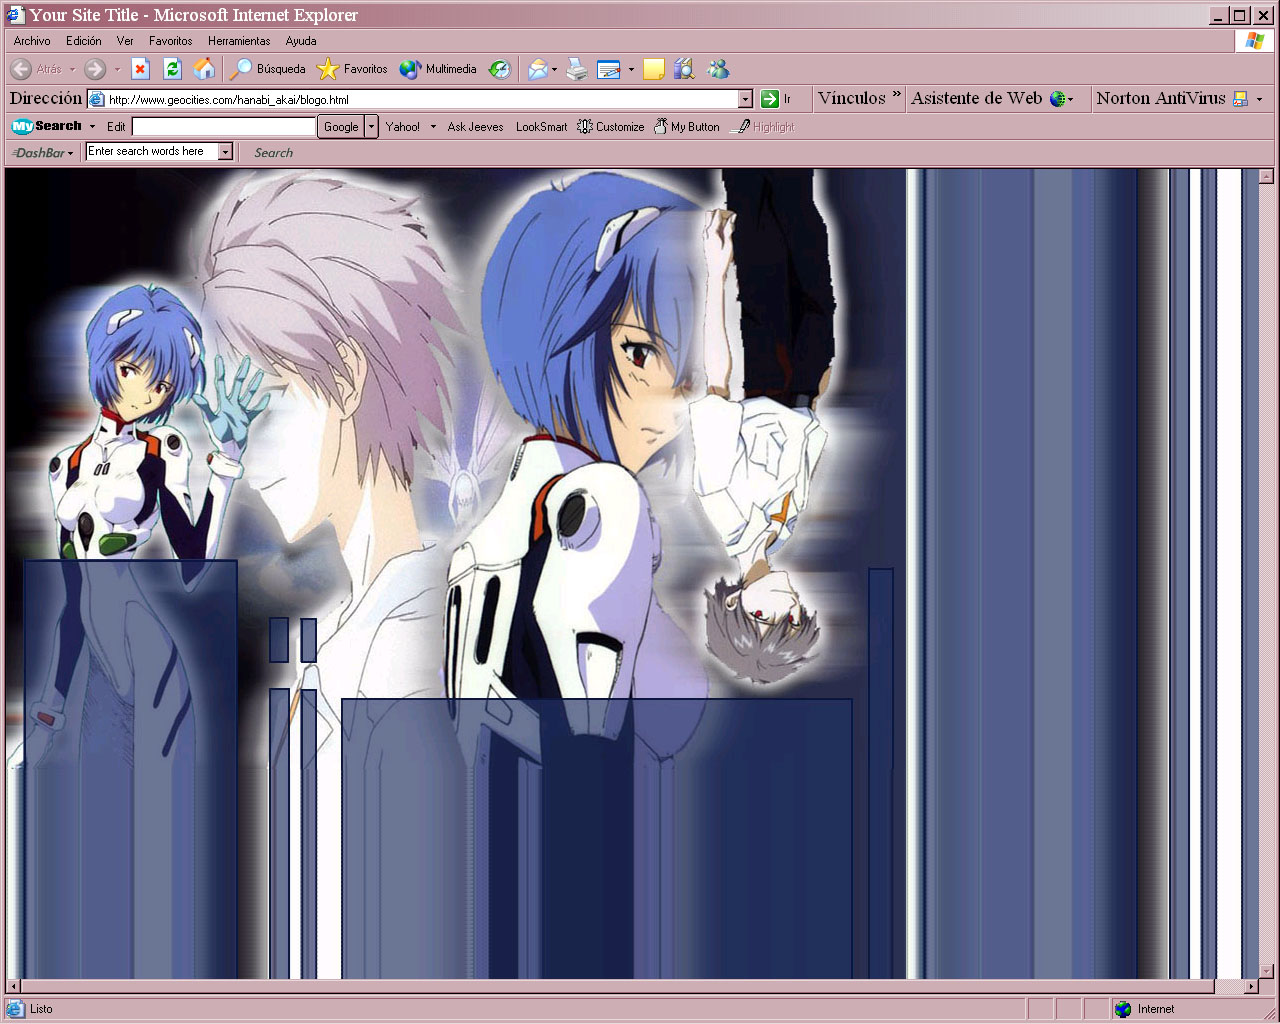The image size is (1280, 1024).
Task: Launch the Messenger people icon
Action: tap(718, 69)
